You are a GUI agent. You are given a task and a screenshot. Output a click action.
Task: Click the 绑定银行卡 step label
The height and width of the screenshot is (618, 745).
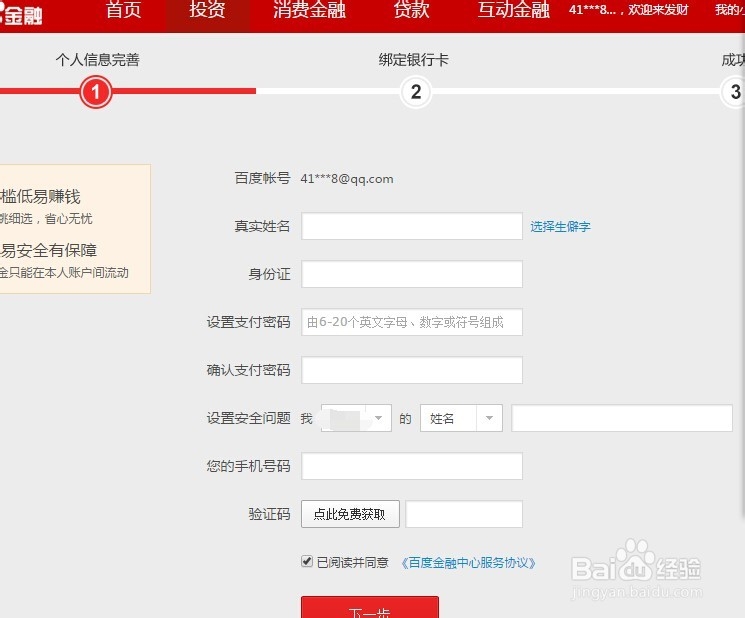pyautogui.click(x=414, y=60)
